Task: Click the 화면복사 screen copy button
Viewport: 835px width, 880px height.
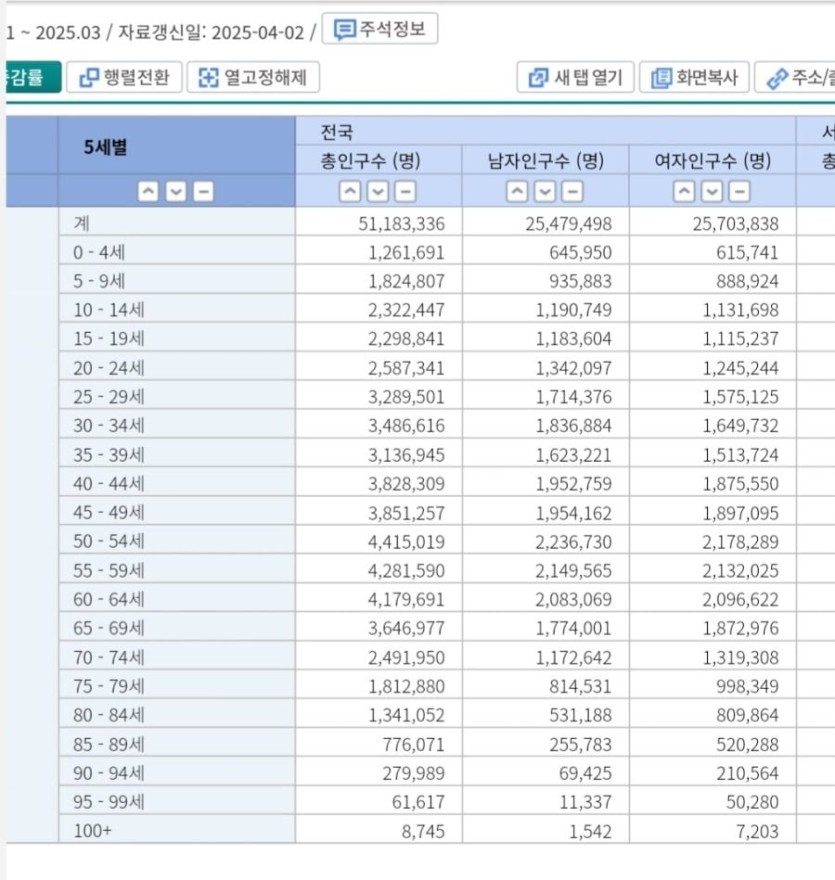Action: (x=694, y=77)
